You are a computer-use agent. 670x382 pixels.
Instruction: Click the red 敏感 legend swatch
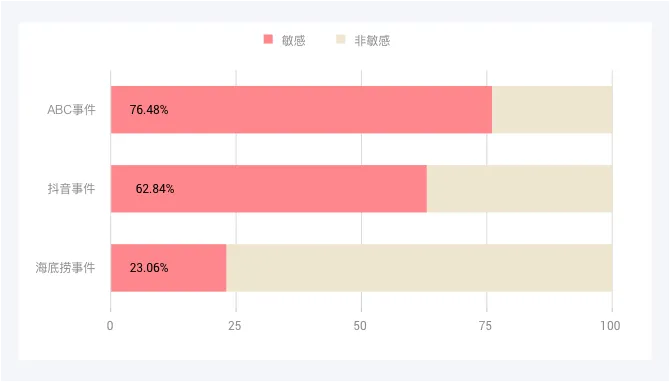click(x=268, y=39)
